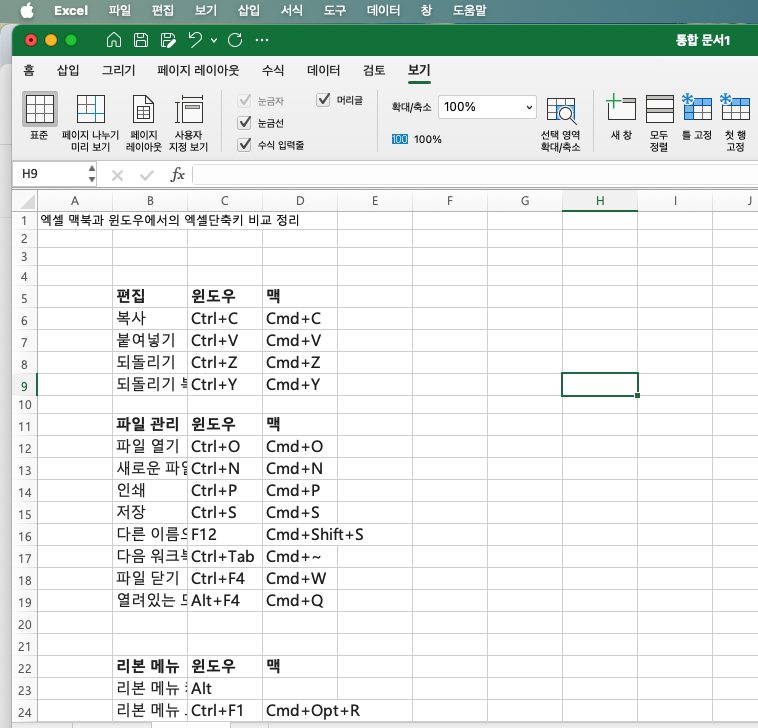Click 첫 행 고정 freeze top row
This screenshot has width=758, height=728.
click(x=735, y=123)
